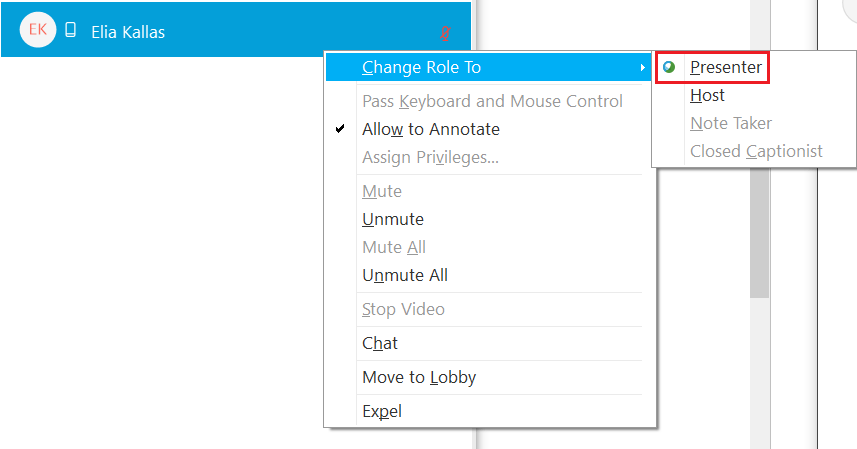This screenshot has height=449, width=857.
Task: Click the red muted microphone icon
Action: tap(445, 33)
